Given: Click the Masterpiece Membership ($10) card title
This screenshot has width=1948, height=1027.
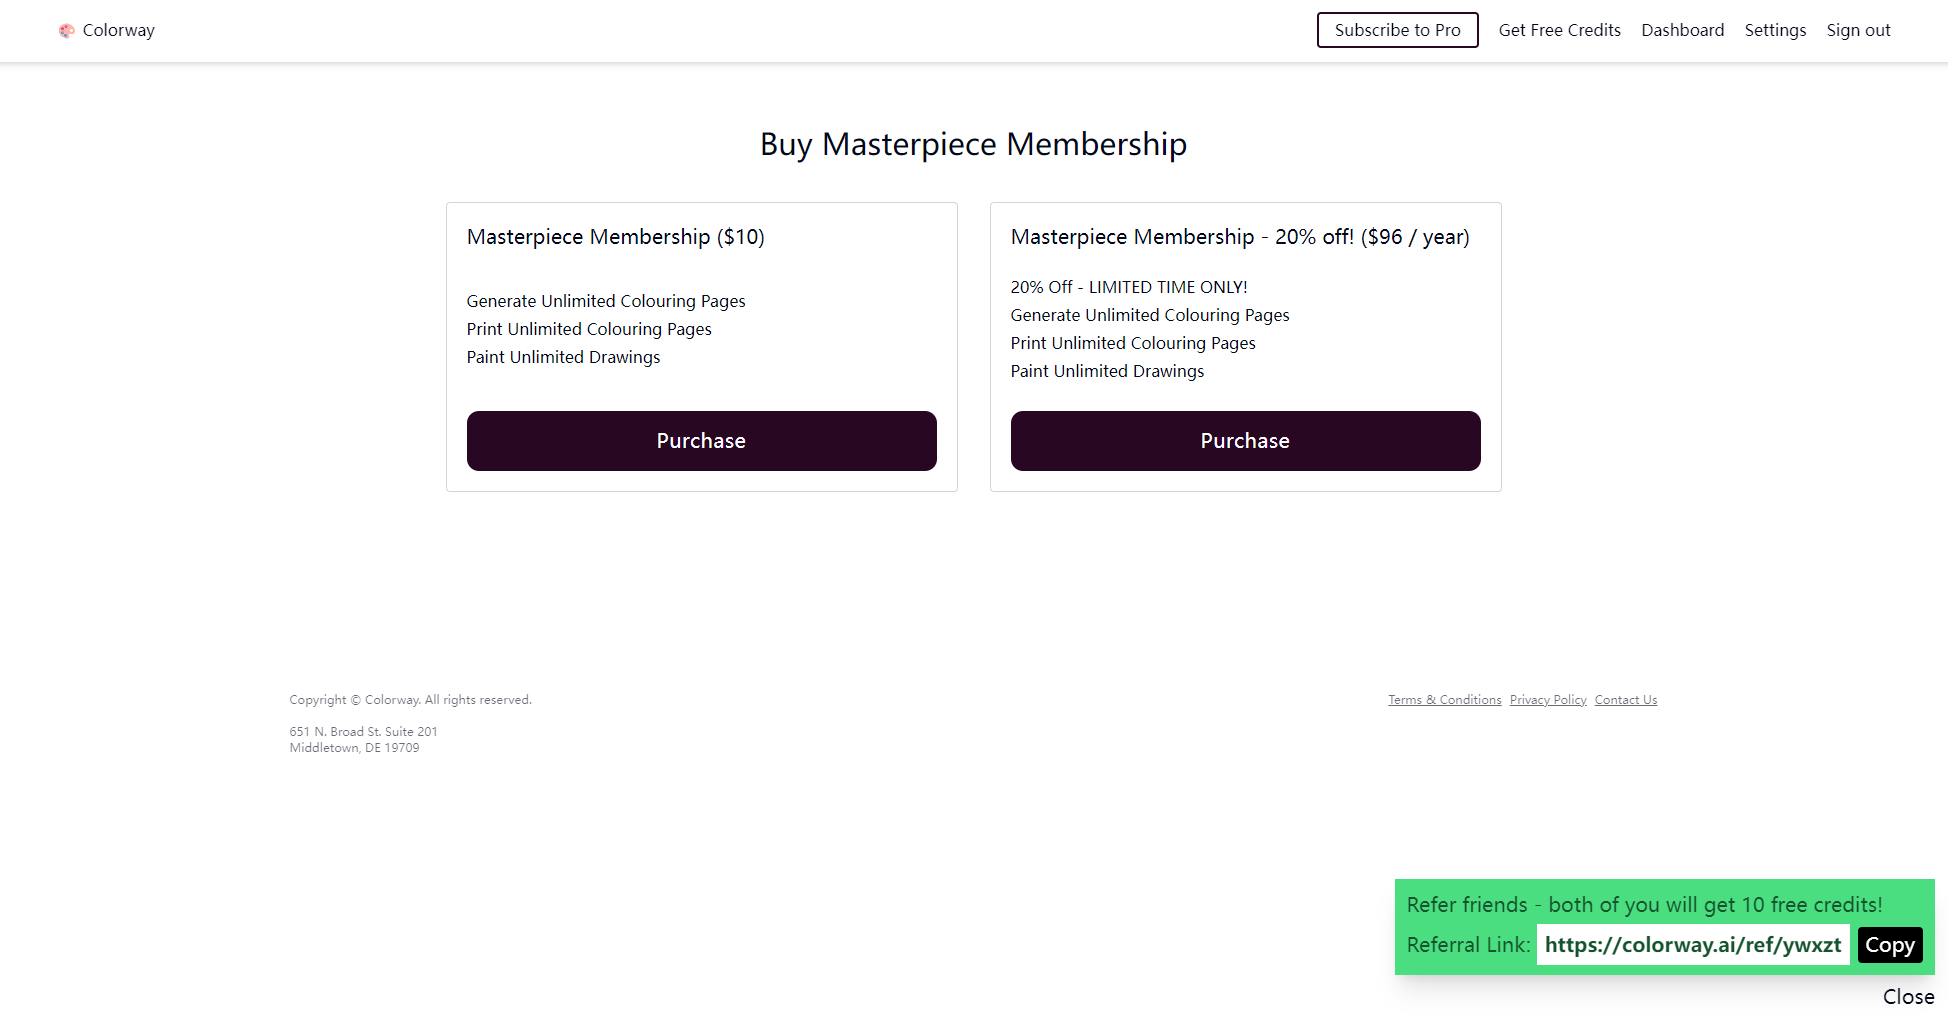Looking at the screenshot, I should (x=615, y=237).
